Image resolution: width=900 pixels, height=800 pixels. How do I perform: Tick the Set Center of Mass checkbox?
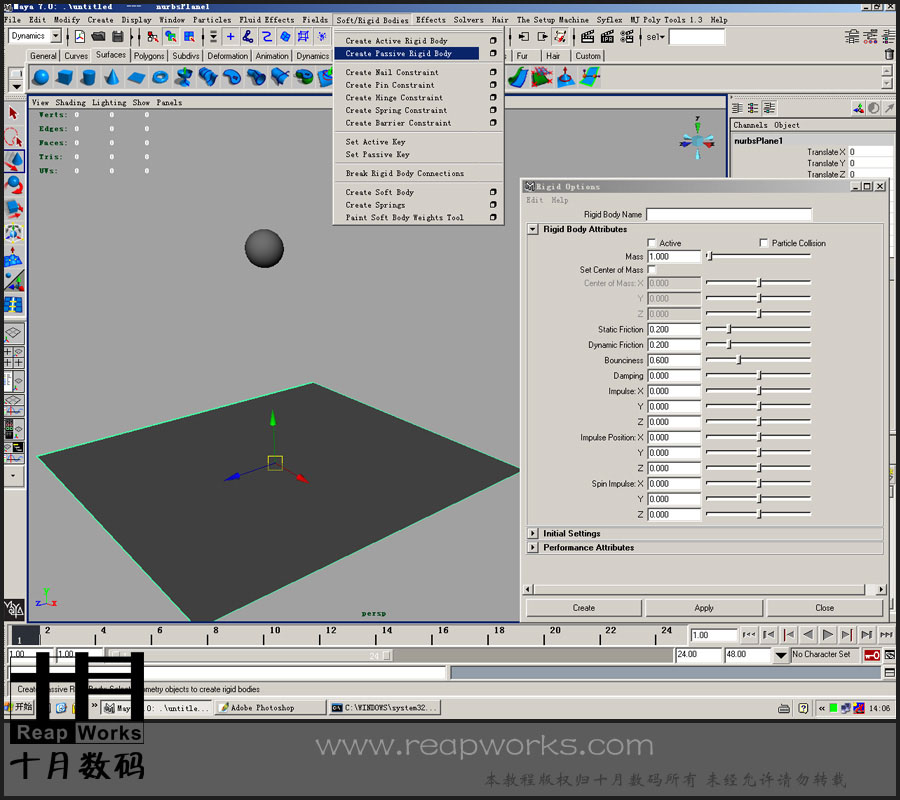point(651,269)
